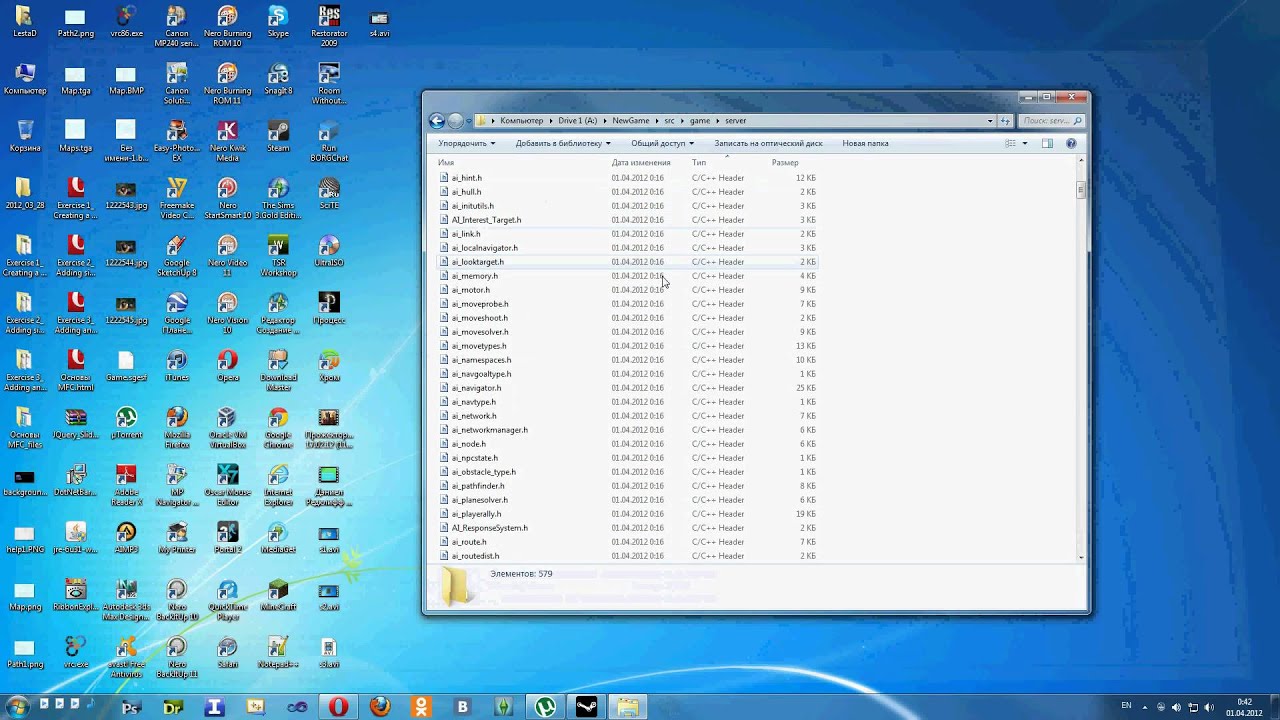The height and width of the screenshot is (720, 1280).
Task: Select the Google Chrome desktop shortcut
Action: tap(278, 429)
